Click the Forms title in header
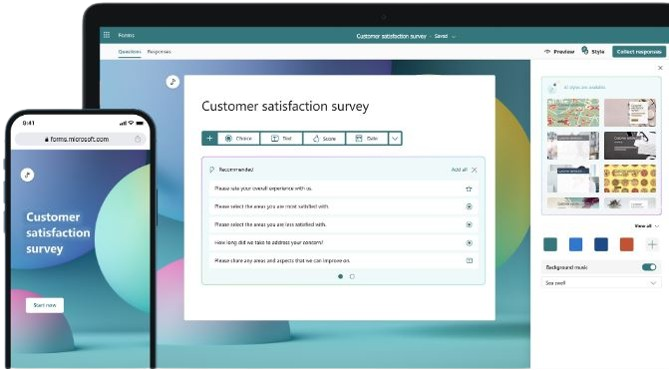 coord(126,35)
